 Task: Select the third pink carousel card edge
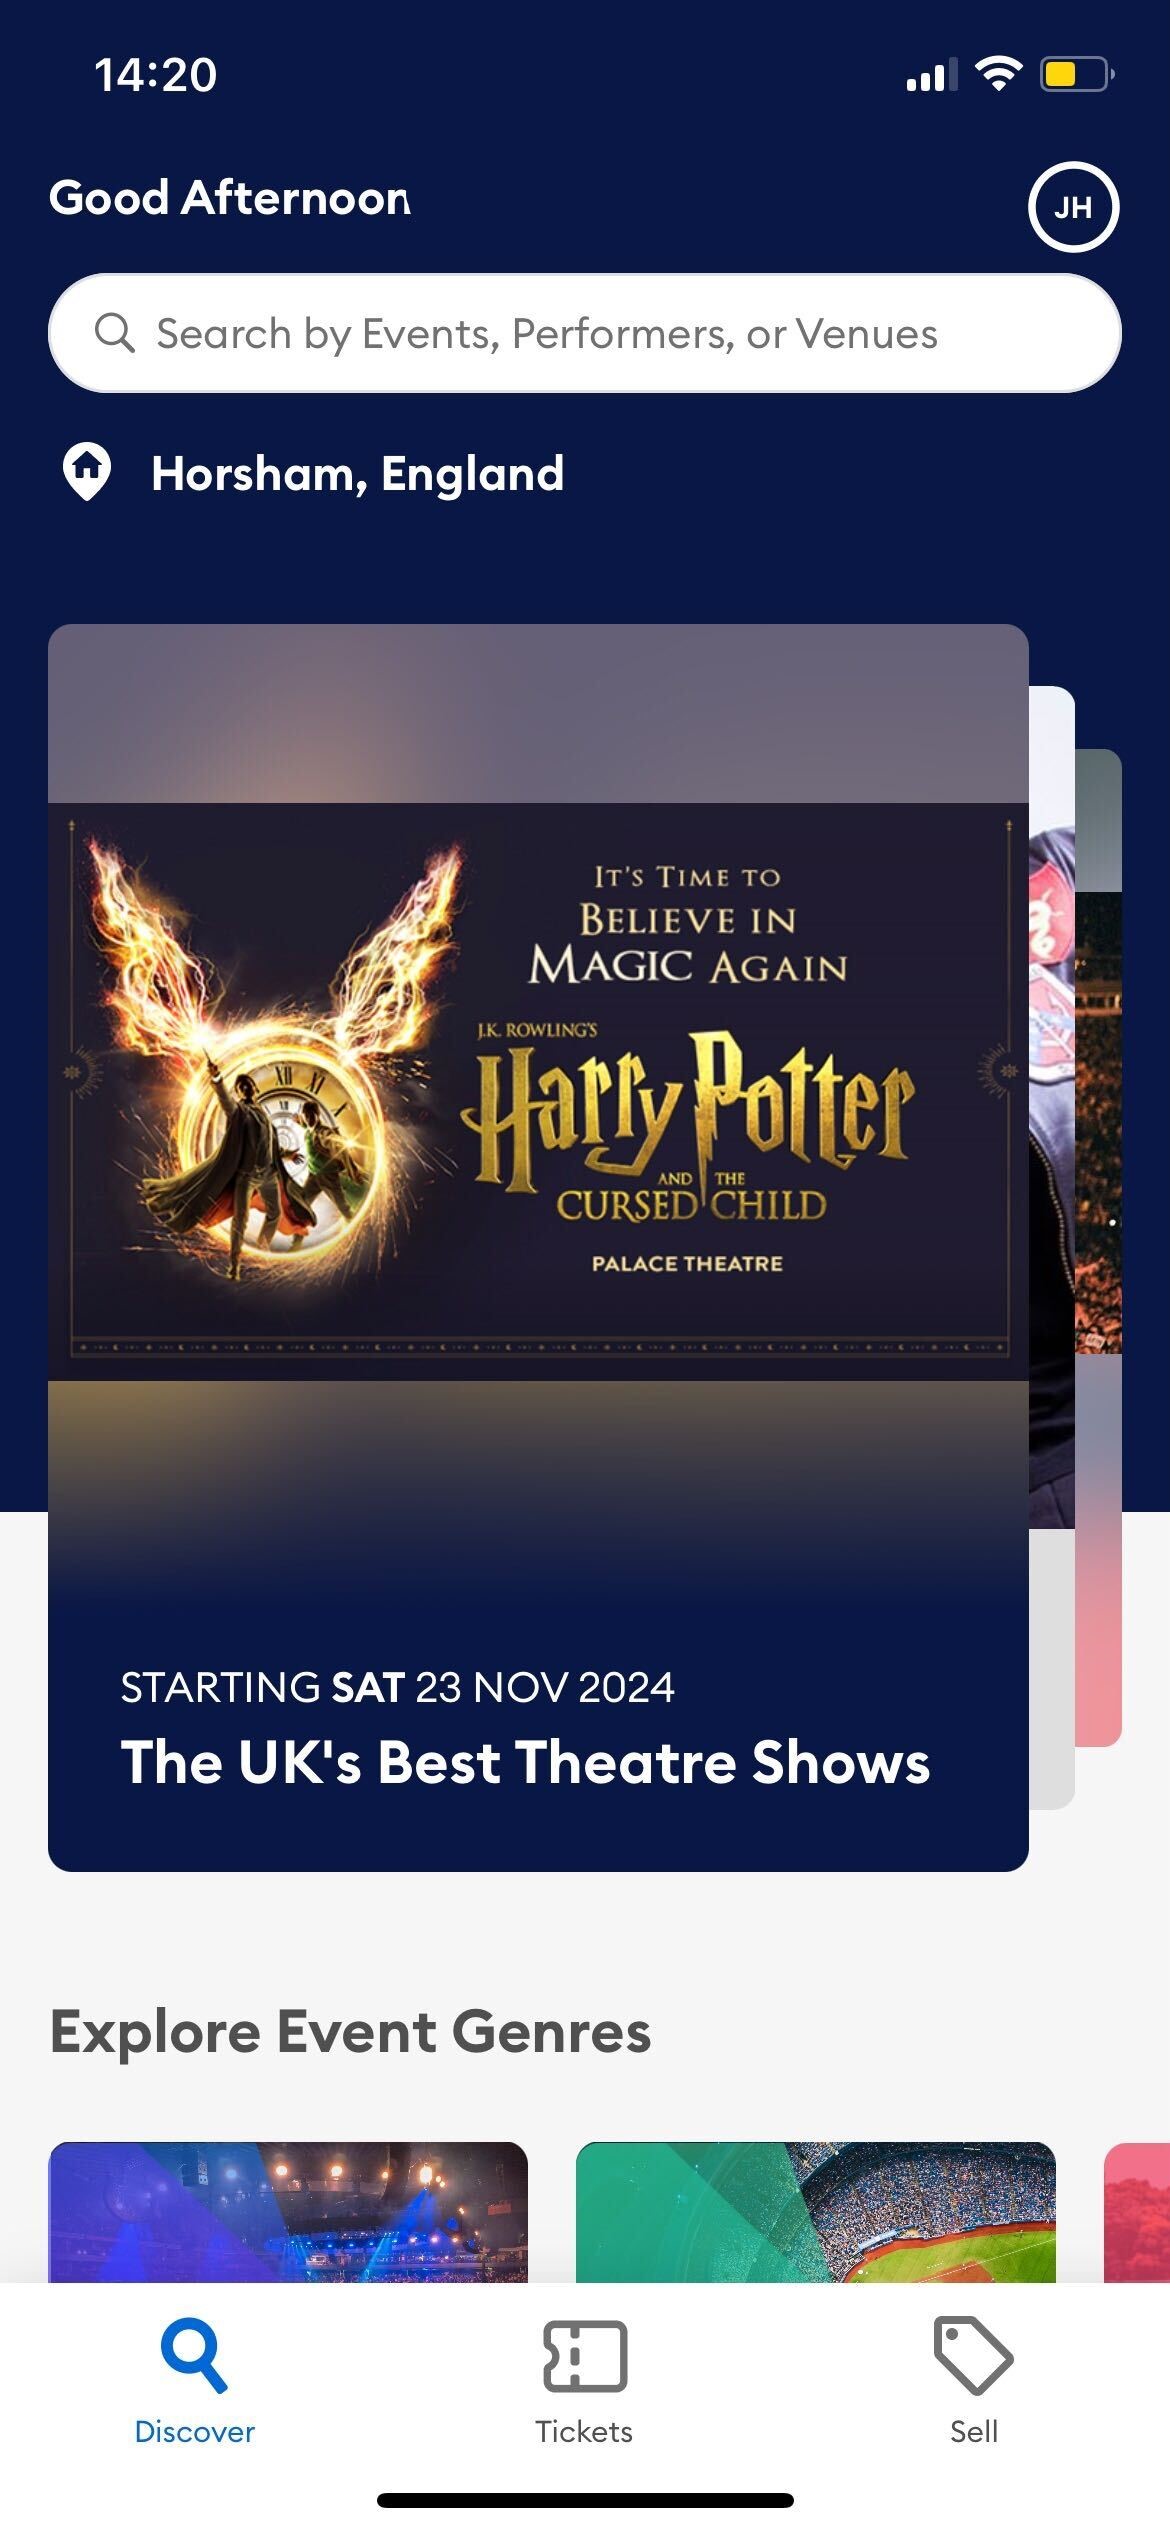point(1099,1247)
